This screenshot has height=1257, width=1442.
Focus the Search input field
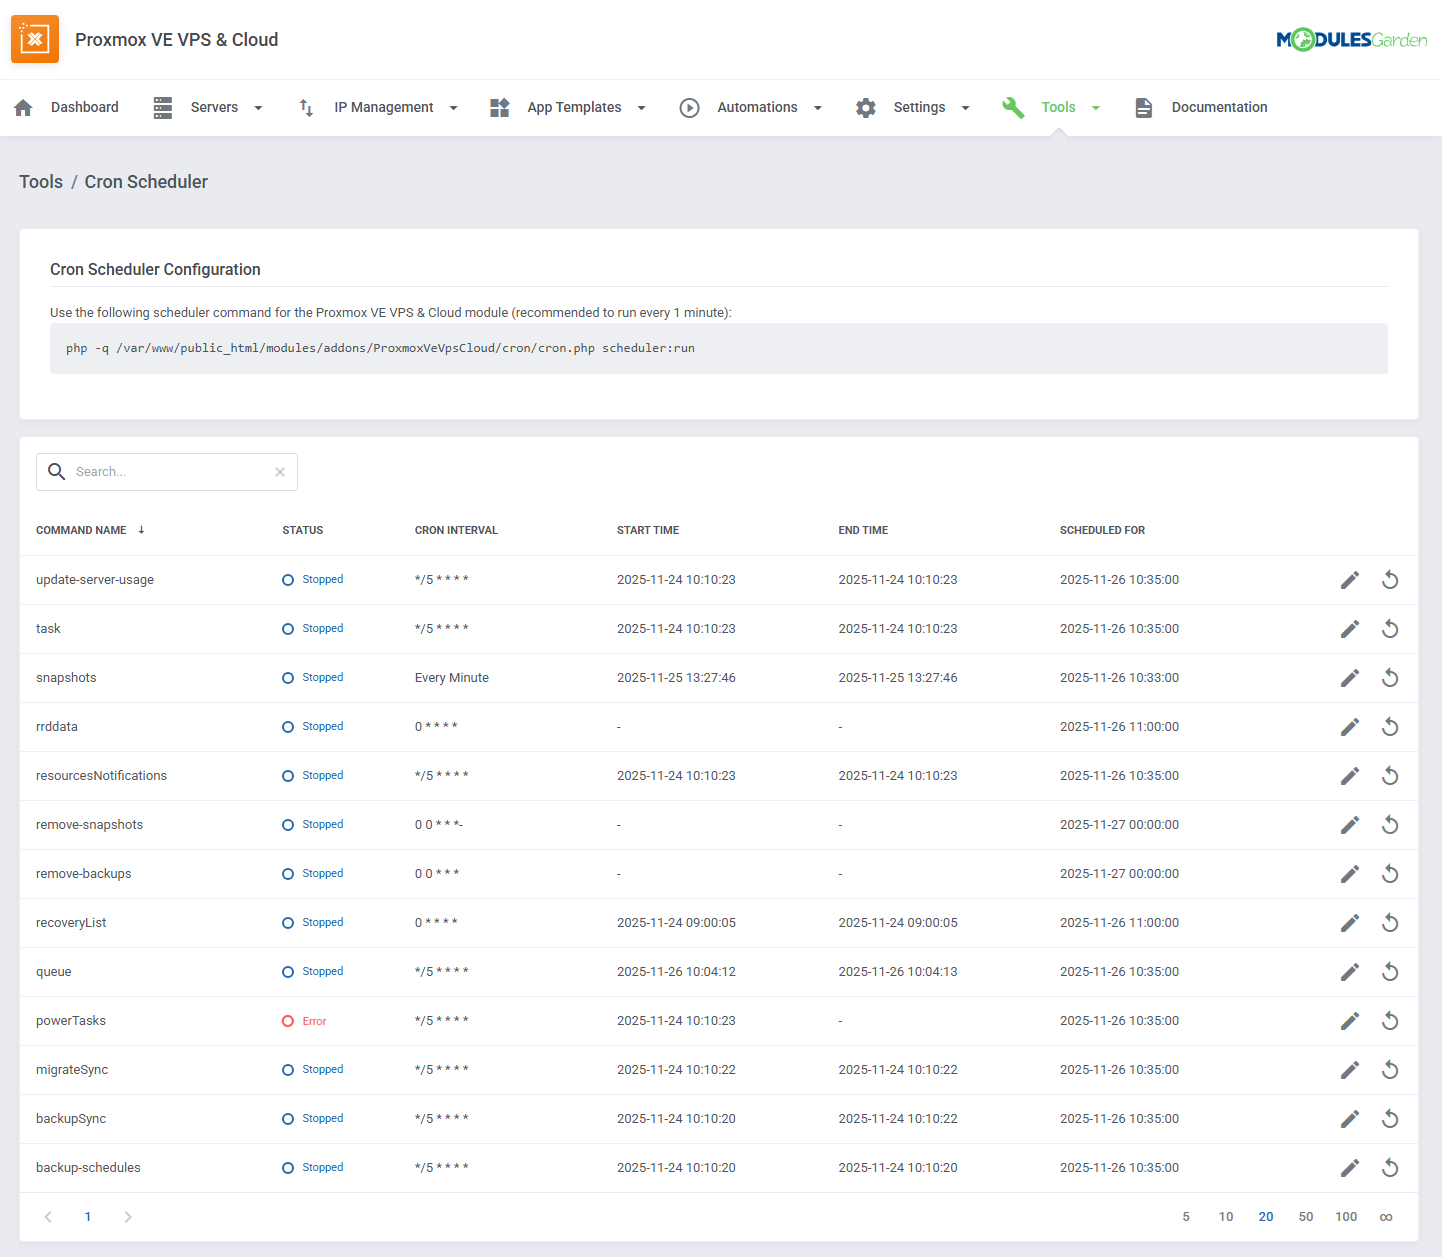167,472
